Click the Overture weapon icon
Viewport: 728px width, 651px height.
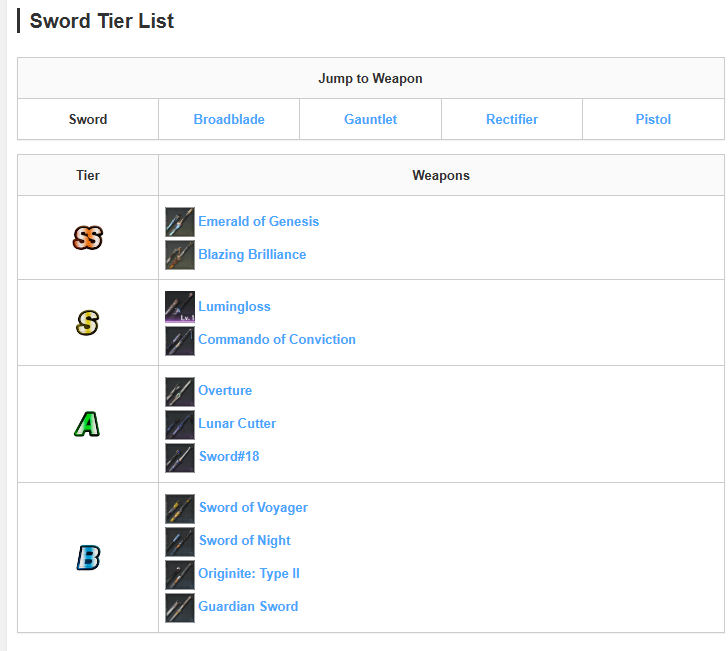pos(180,392)
